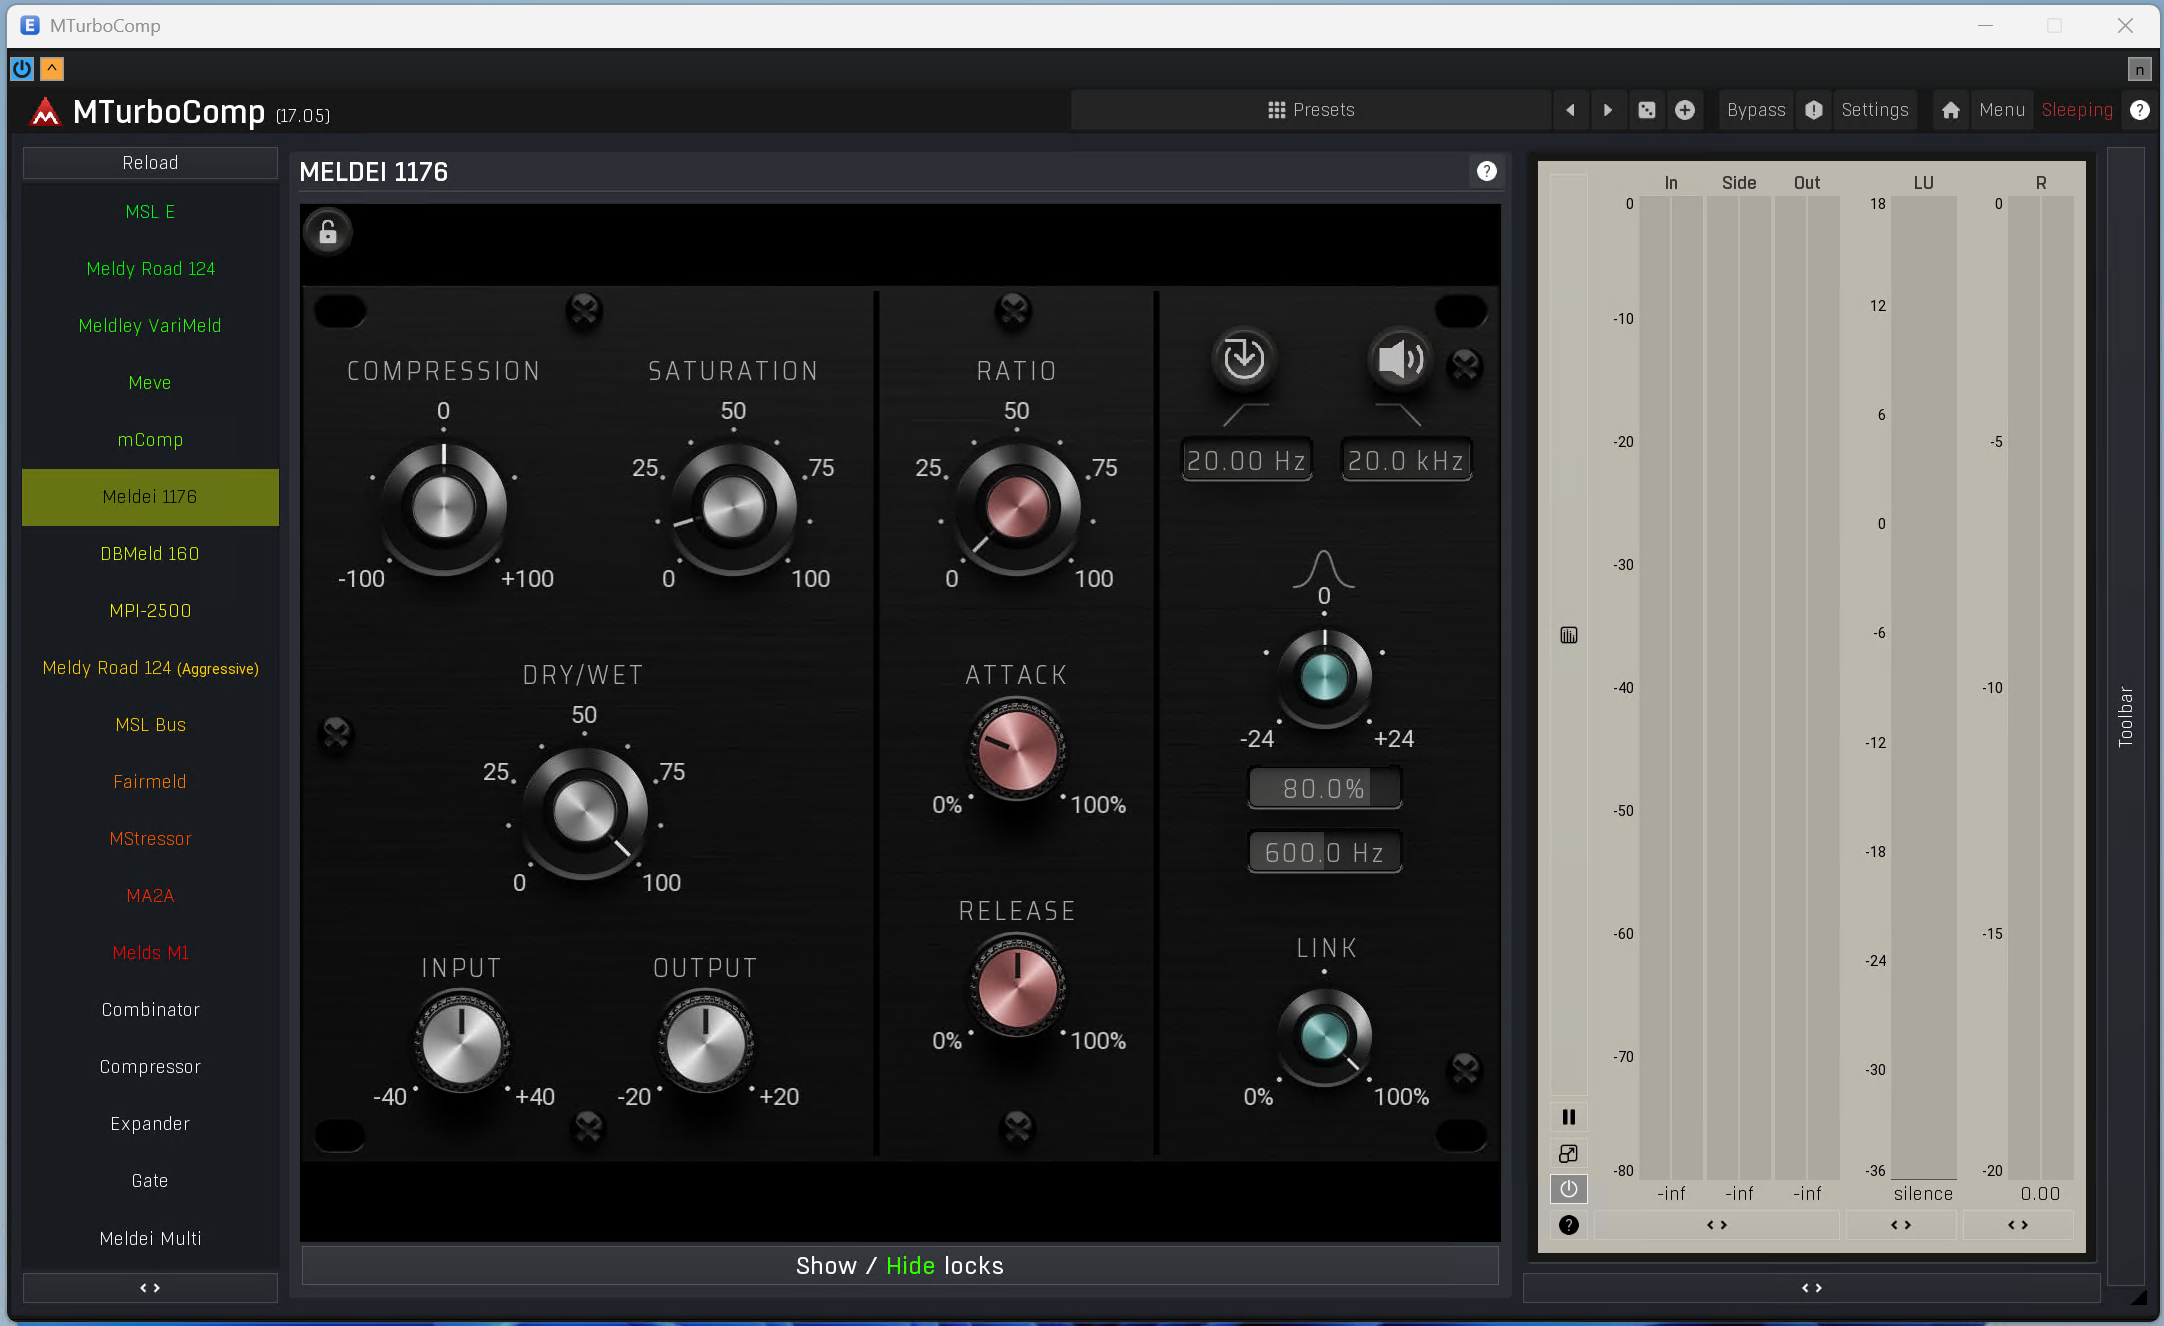Viewport: 2164px width, 1326px height.
Task: Go to next preset arrow
Action: (x=1608, y=110)
